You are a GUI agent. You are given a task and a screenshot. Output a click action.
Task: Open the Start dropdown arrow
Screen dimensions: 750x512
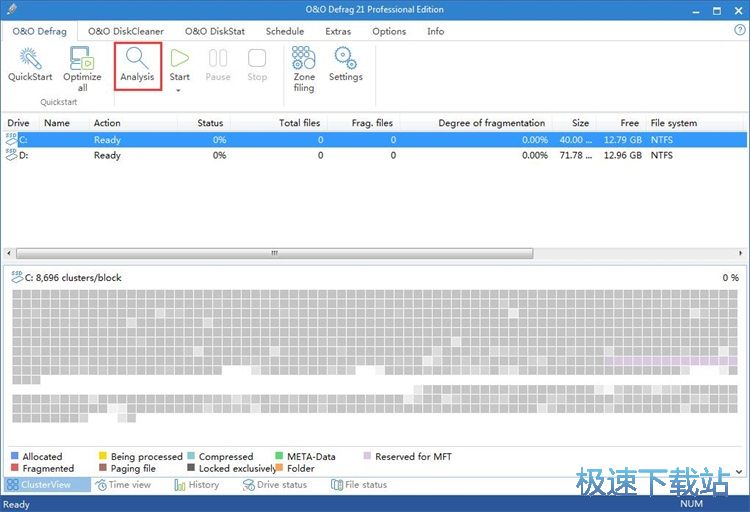pyautogui.click(x=178, y=90)
